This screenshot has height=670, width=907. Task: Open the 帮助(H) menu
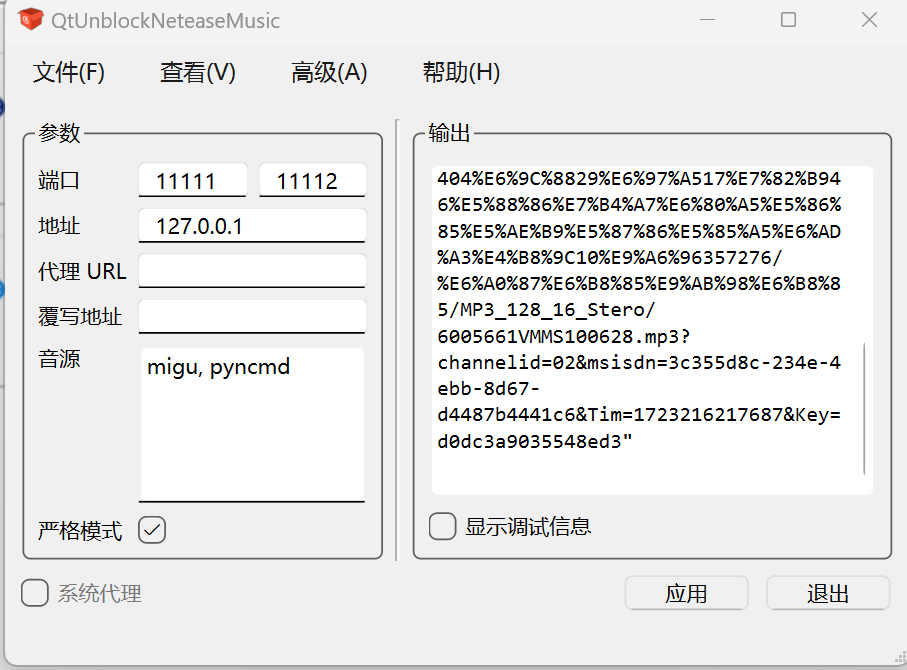click(x=461, y=73)
